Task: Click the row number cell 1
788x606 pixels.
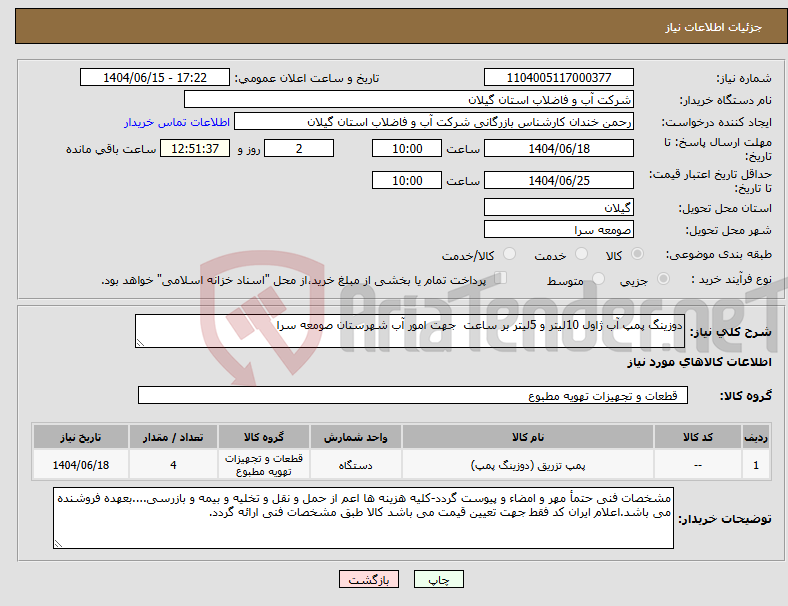Action: pos(755,465)
